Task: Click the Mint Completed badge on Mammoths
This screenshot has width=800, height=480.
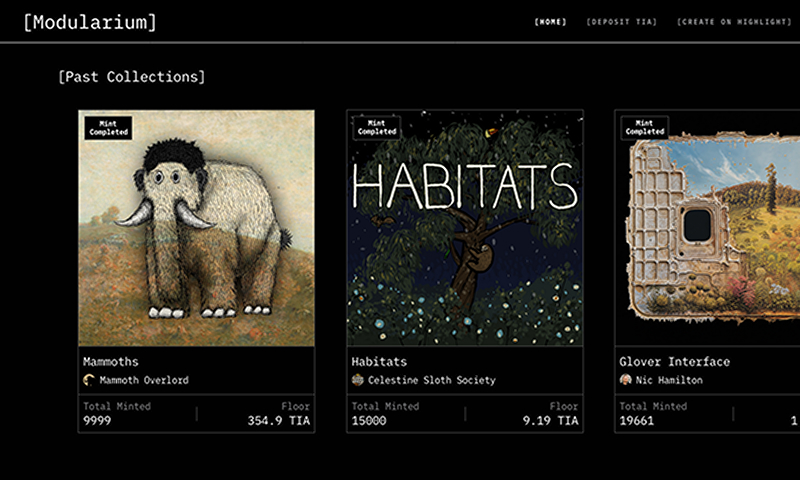Action: [108, 128]
